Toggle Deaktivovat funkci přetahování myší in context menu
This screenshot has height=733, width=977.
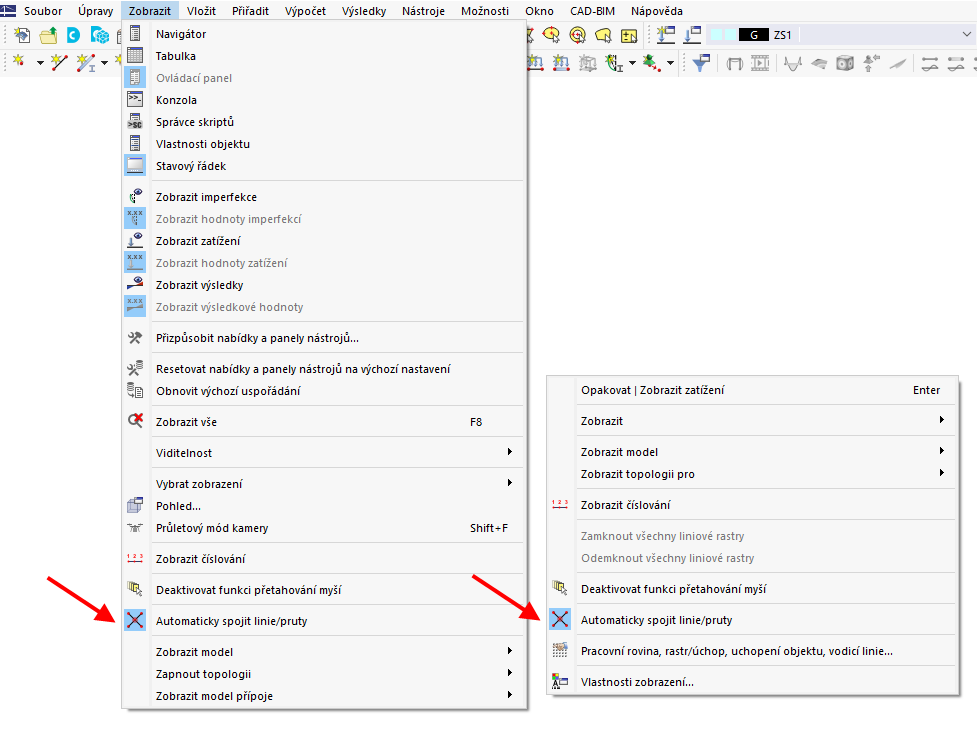[752, 589]
